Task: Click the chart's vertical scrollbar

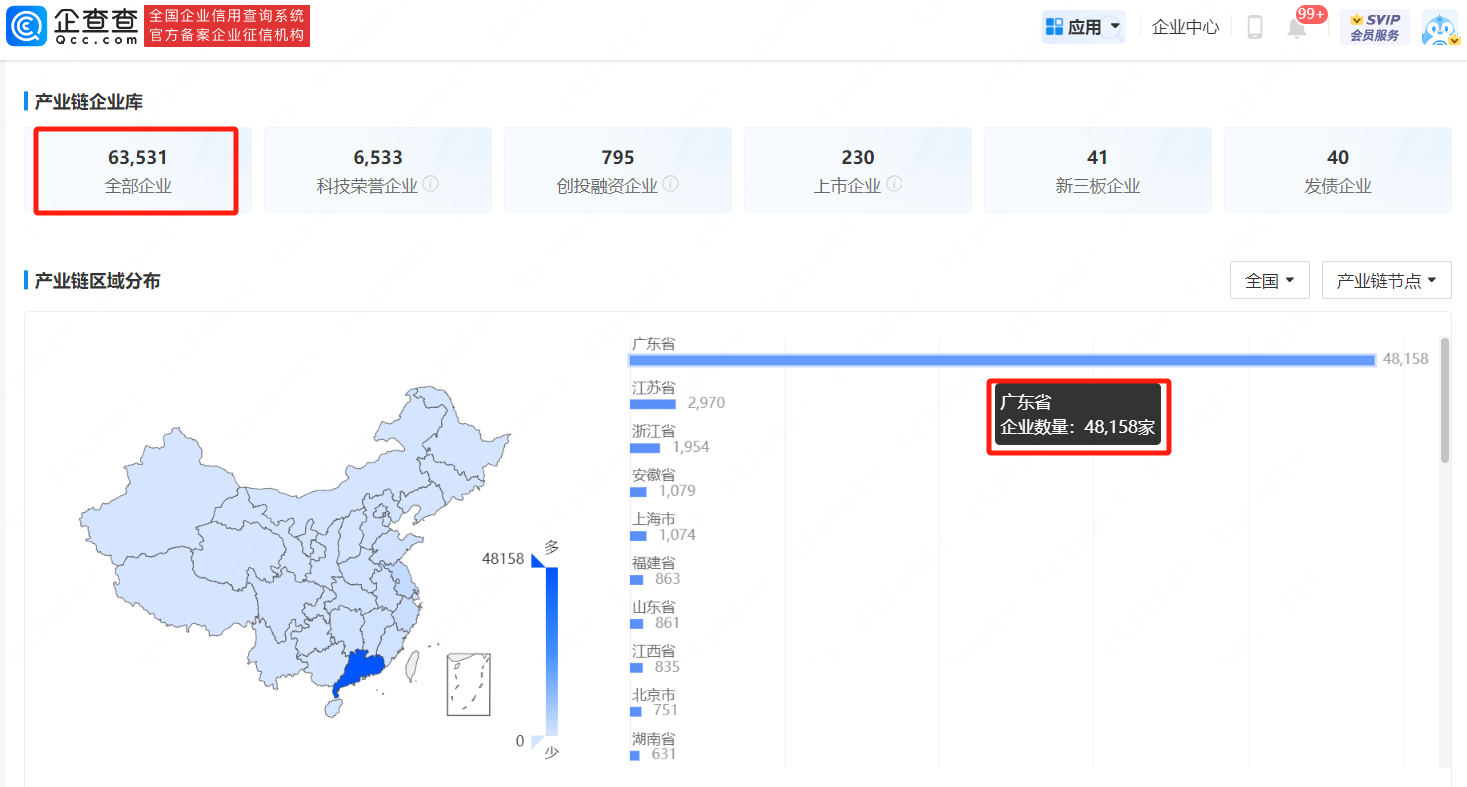Action: click(1444, 400)
